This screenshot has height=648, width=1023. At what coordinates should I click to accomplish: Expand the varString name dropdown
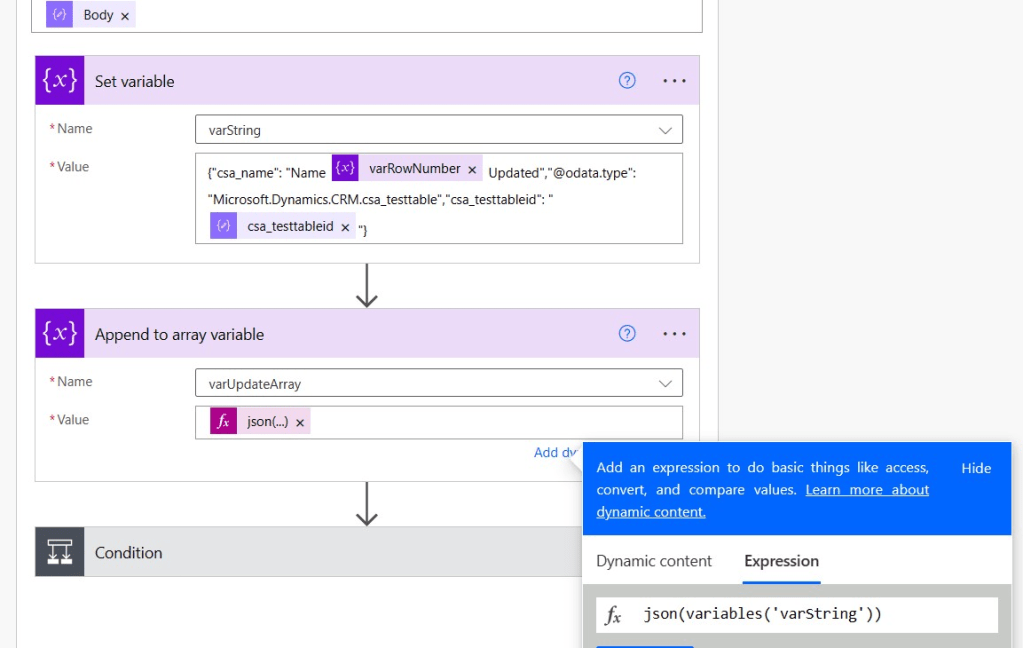[665, 130]
